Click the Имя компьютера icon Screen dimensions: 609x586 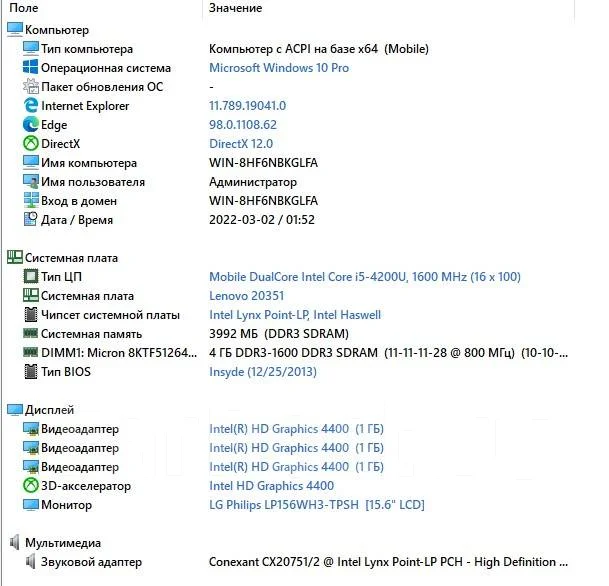(31, 163)
